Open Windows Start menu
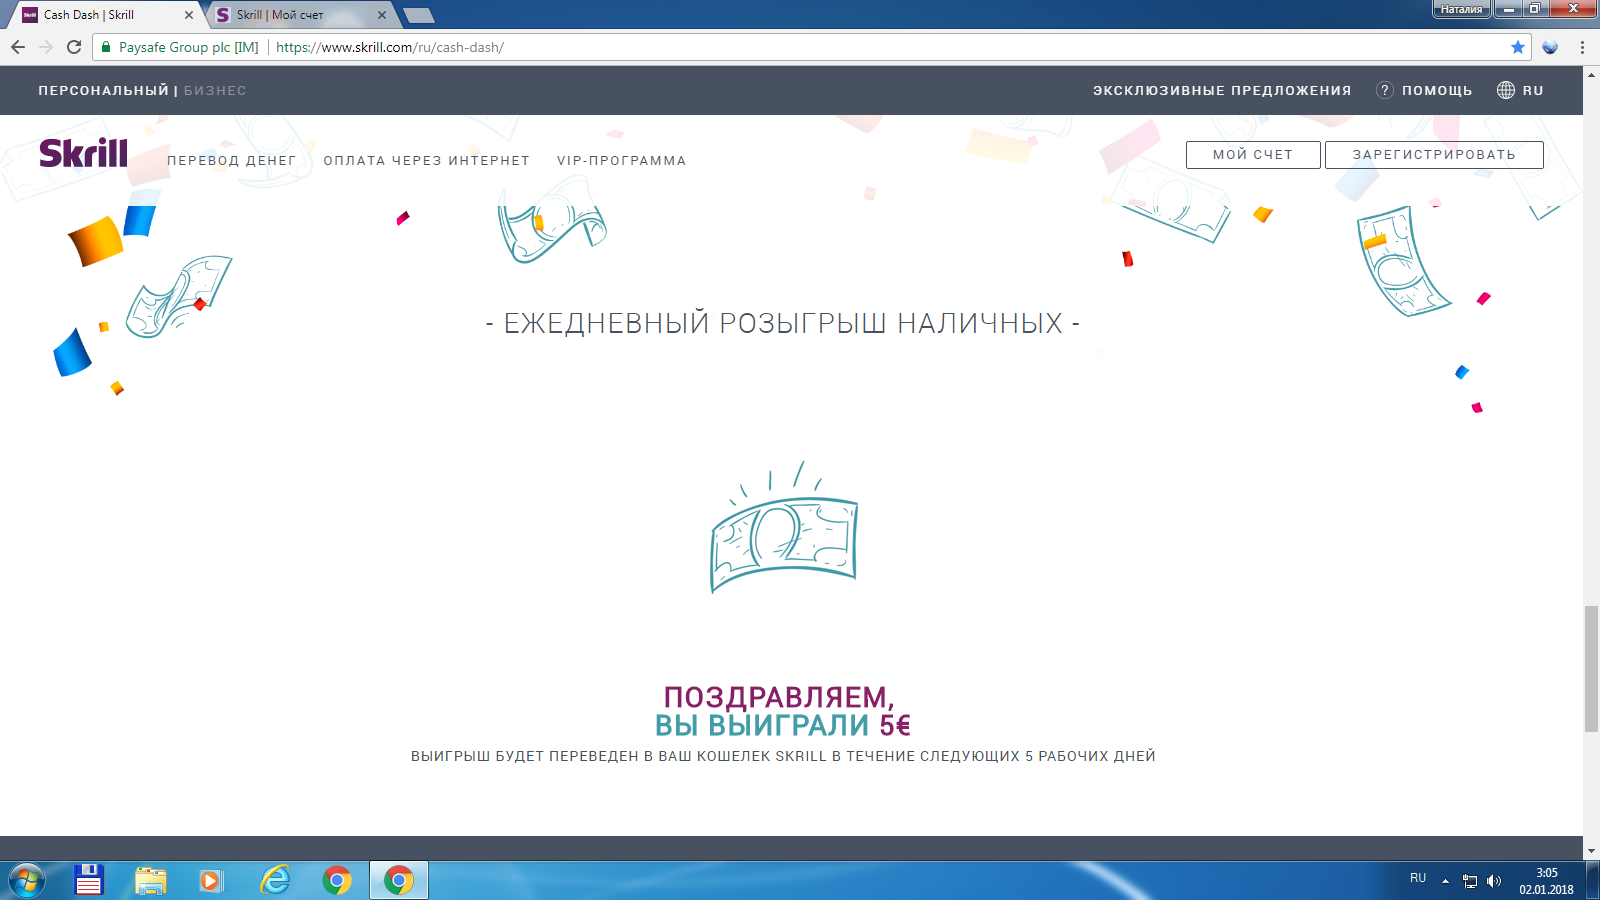The width and height of the screenshot is (1600, 900). (27, 880)
